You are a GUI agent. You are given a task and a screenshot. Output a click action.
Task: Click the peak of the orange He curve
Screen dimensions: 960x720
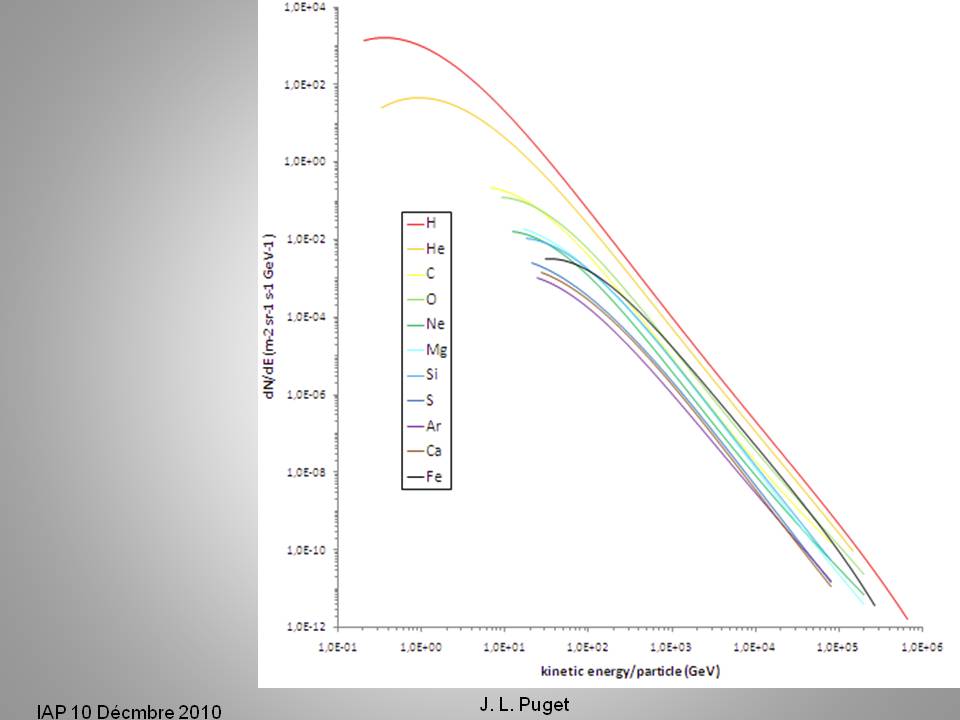(418, 98)
